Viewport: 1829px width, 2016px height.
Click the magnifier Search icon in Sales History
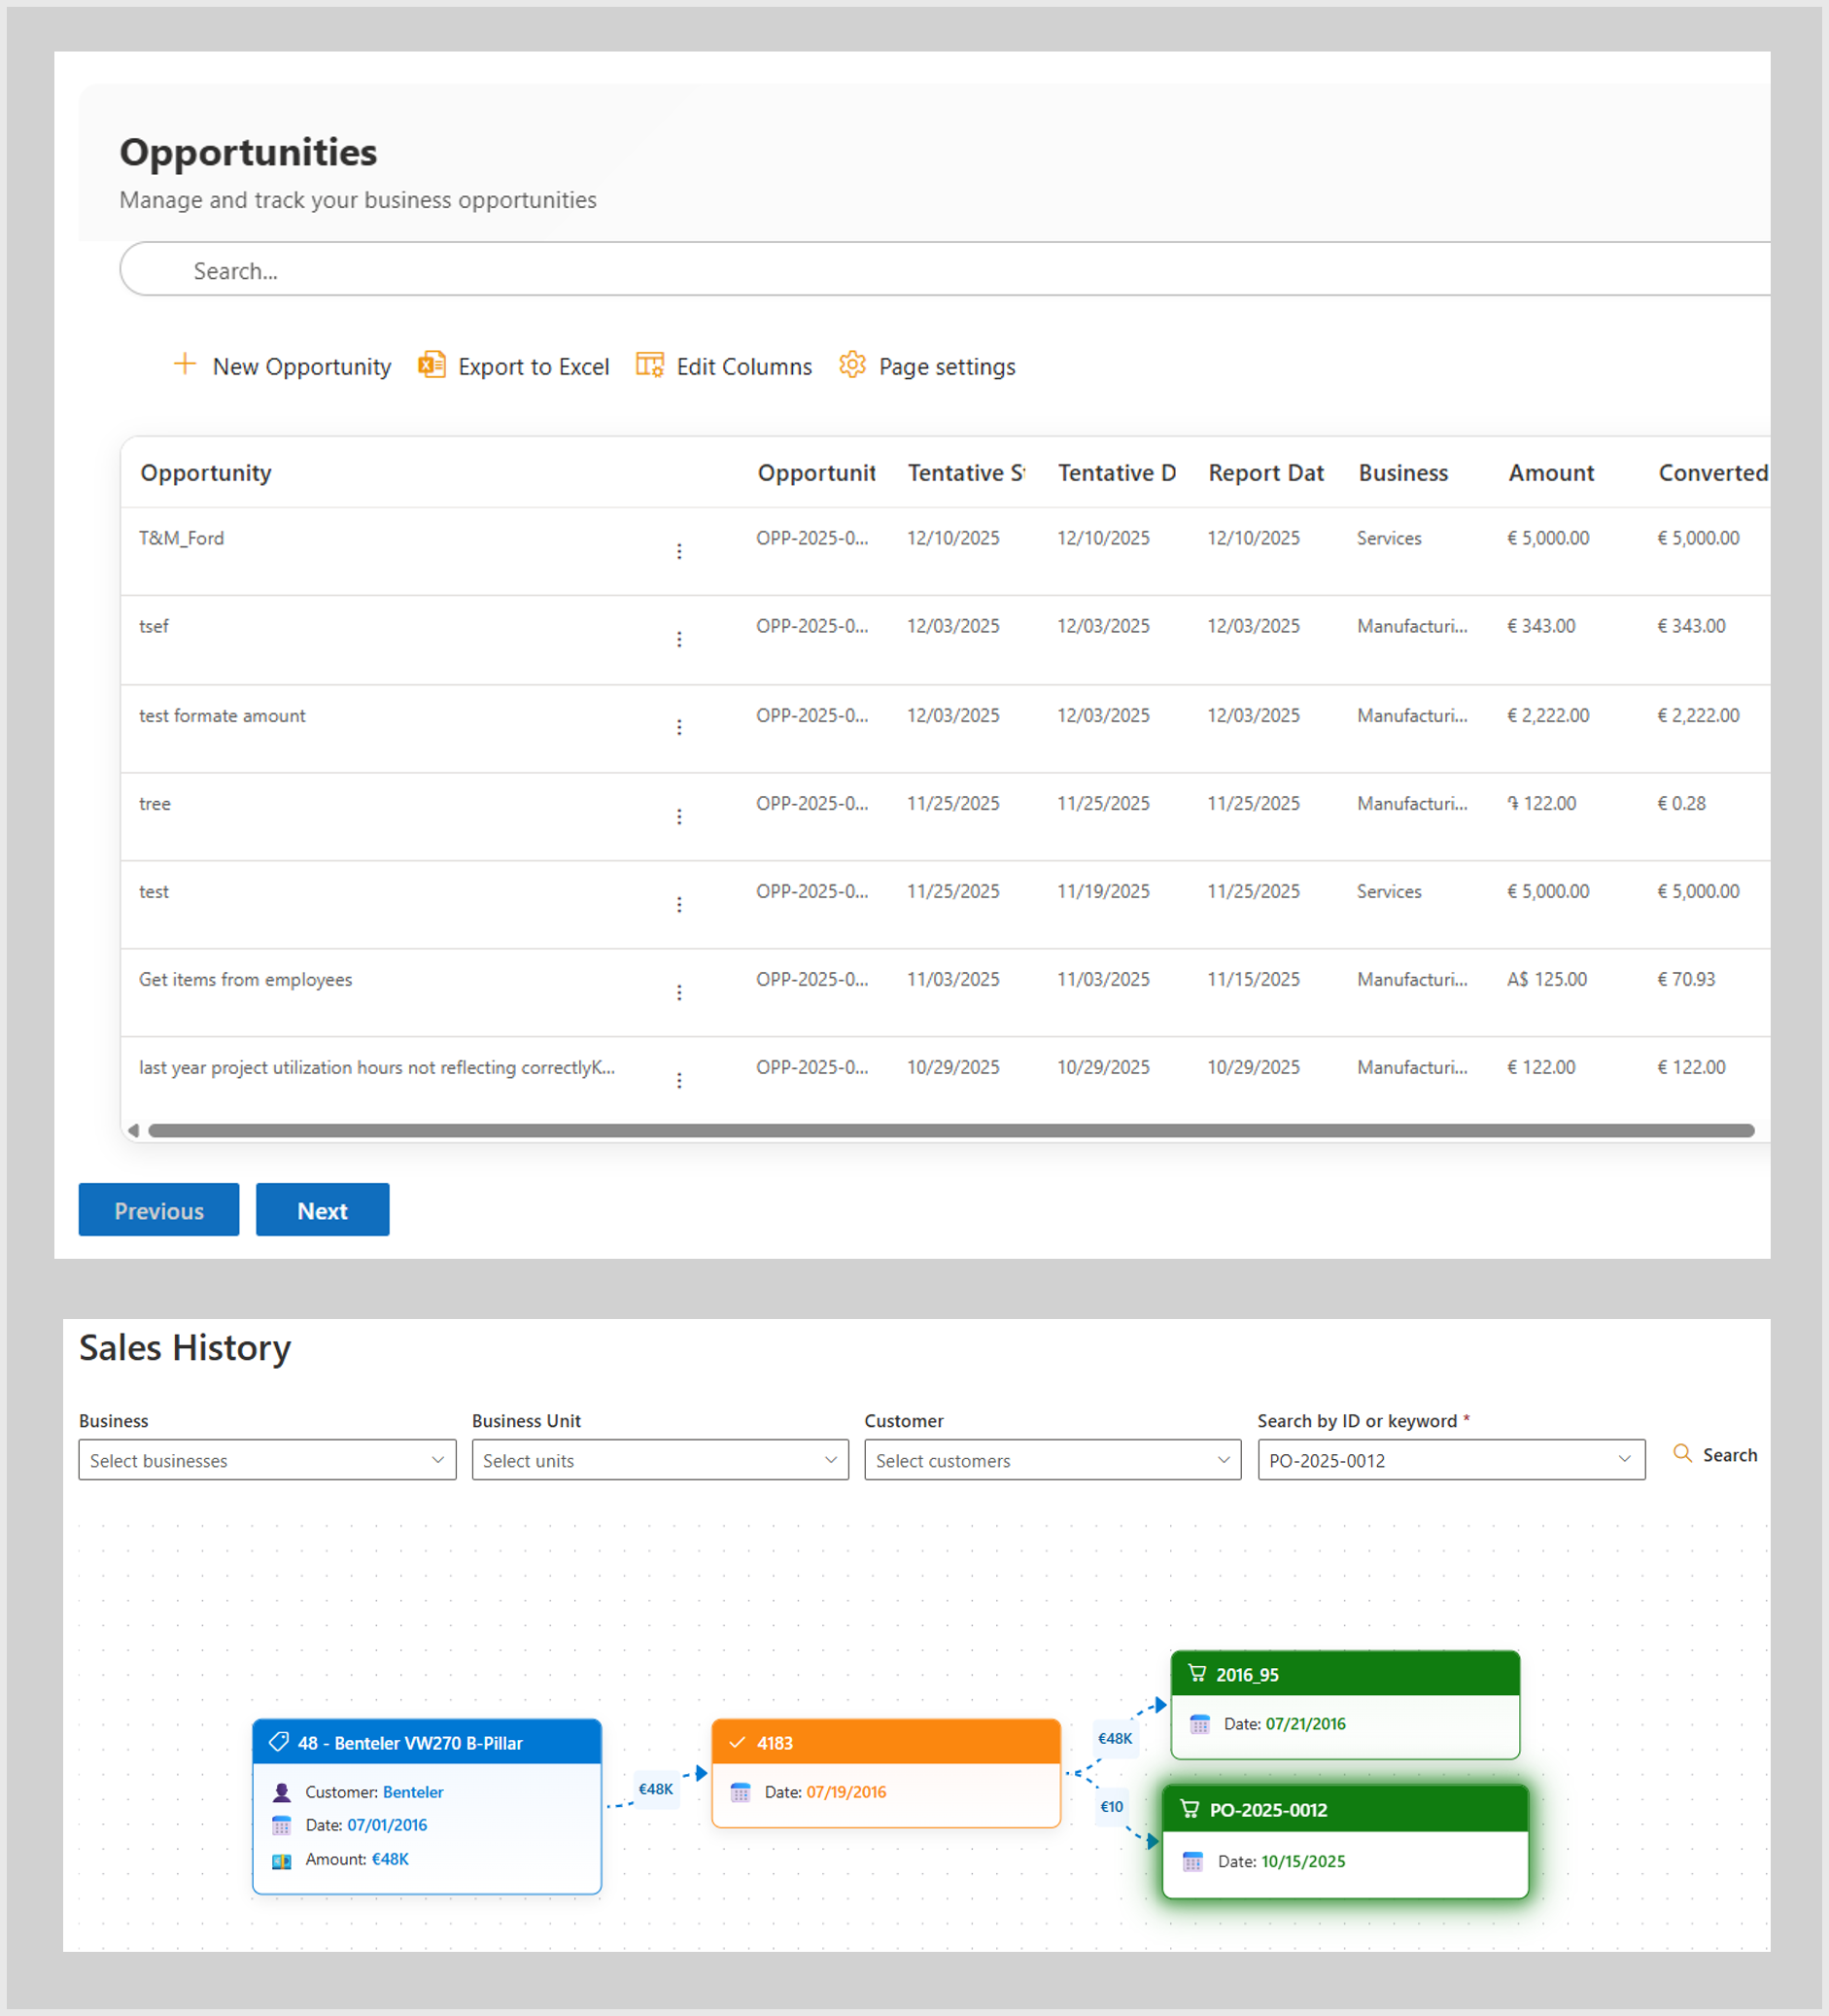coord(1682,1454)
